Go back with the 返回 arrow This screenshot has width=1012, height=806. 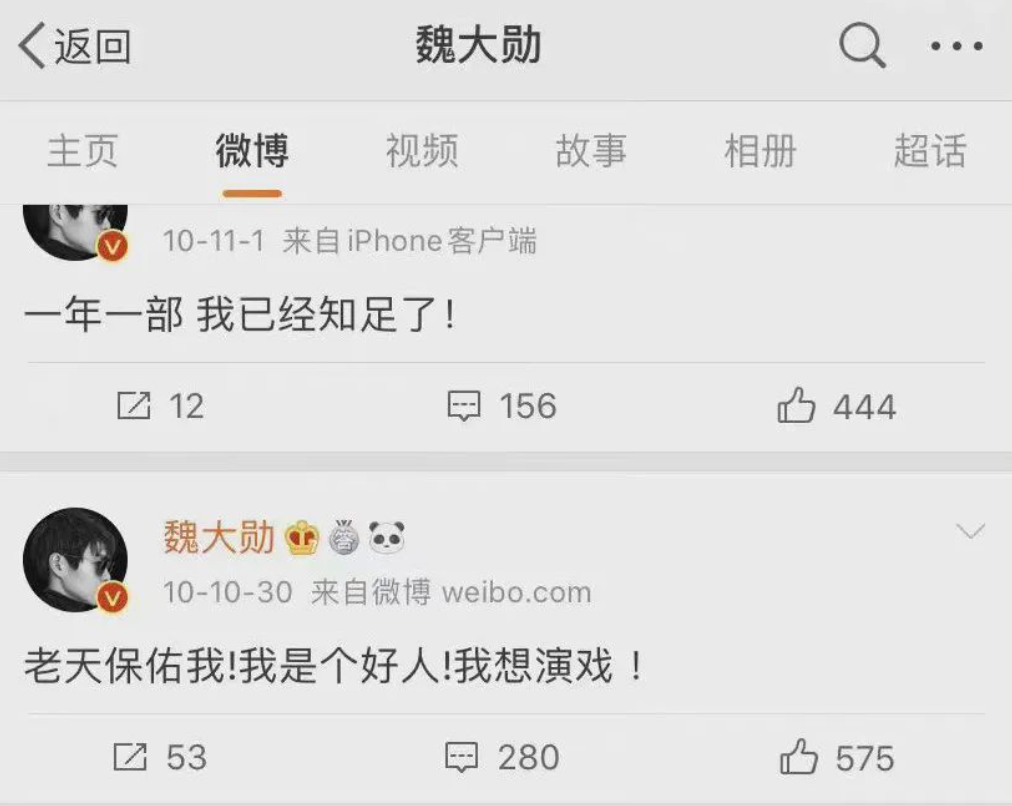coord(74,46)
